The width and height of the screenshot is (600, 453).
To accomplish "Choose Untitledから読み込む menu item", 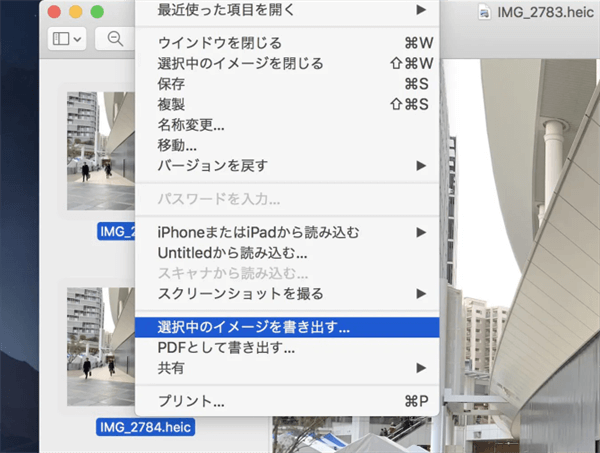I will tap(232, 253).
